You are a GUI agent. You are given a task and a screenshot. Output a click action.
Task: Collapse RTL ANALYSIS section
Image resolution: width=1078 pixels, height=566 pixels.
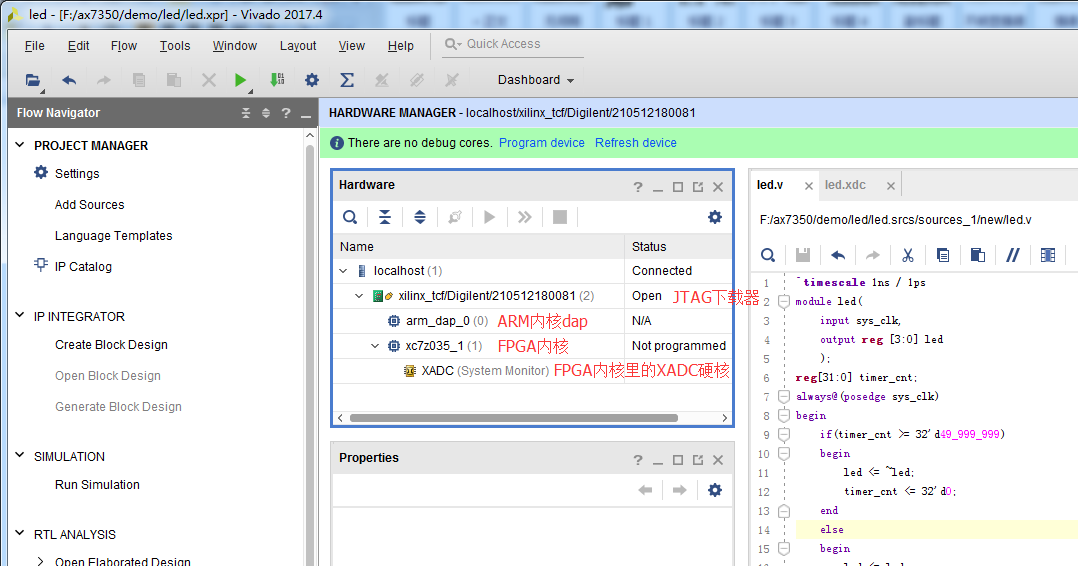point(19,533)
